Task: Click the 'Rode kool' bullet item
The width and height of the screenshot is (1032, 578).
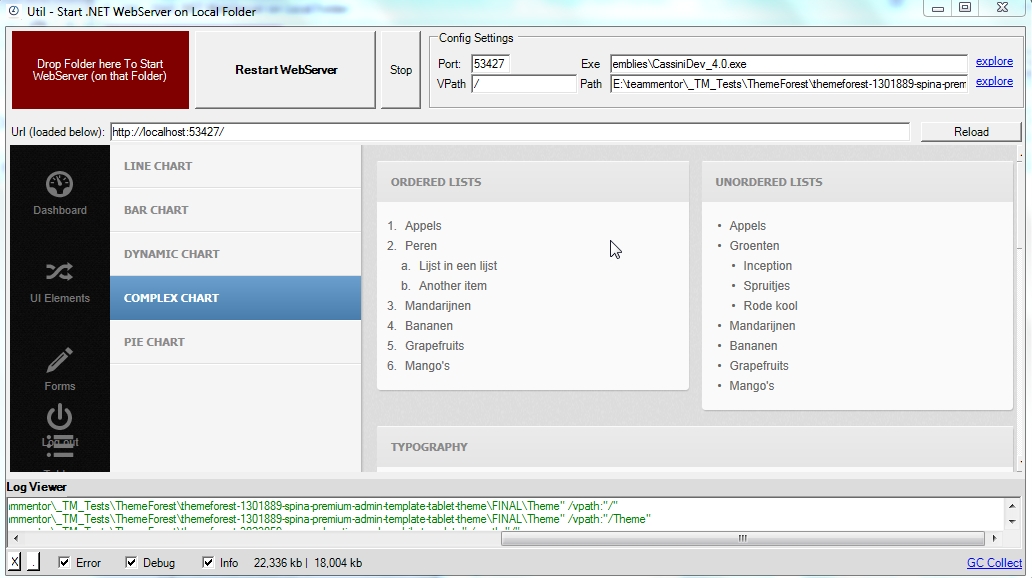Action: pos(770,305)
